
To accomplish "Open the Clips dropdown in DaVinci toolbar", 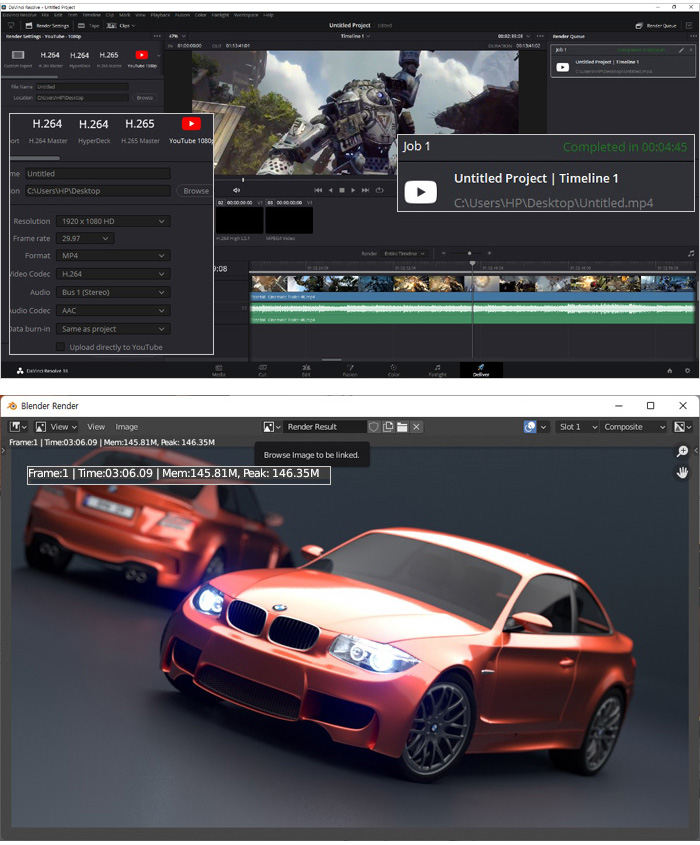I will (x=121, y=26).
